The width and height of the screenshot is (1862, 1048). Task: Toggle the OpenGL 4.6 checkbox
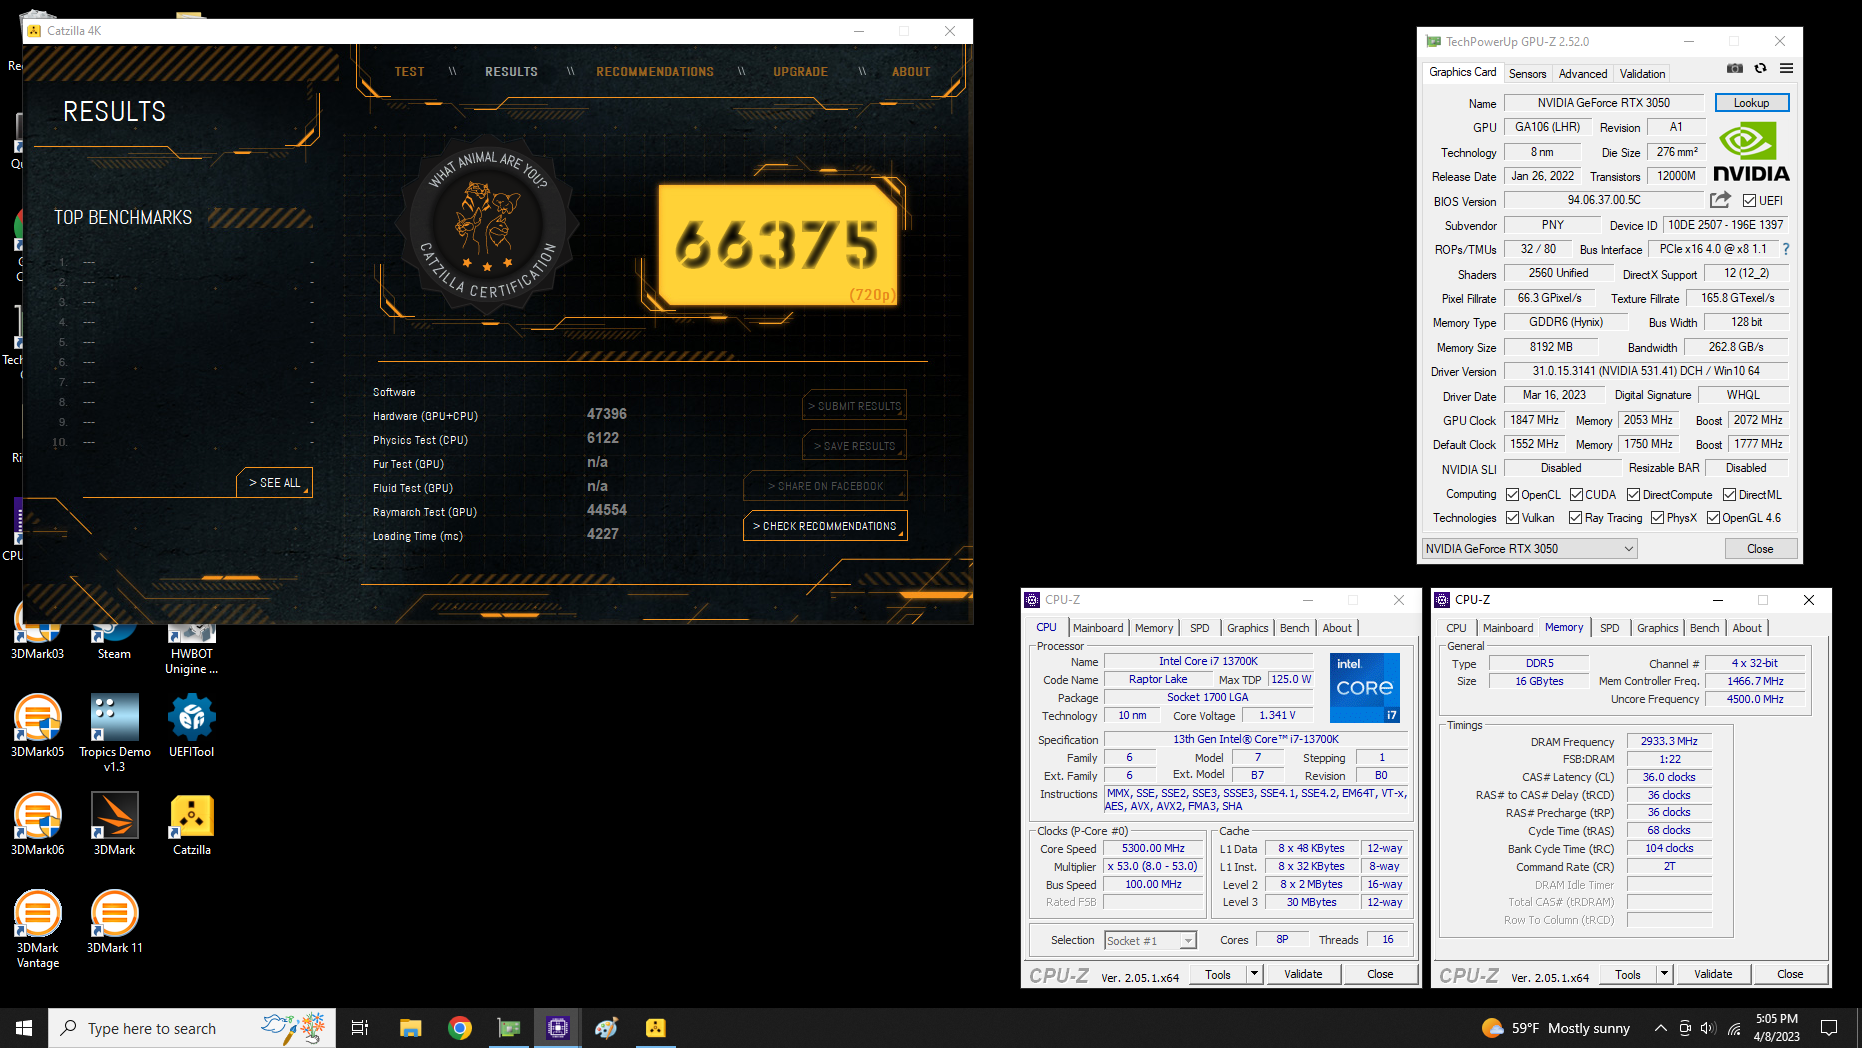(1713, 518)
